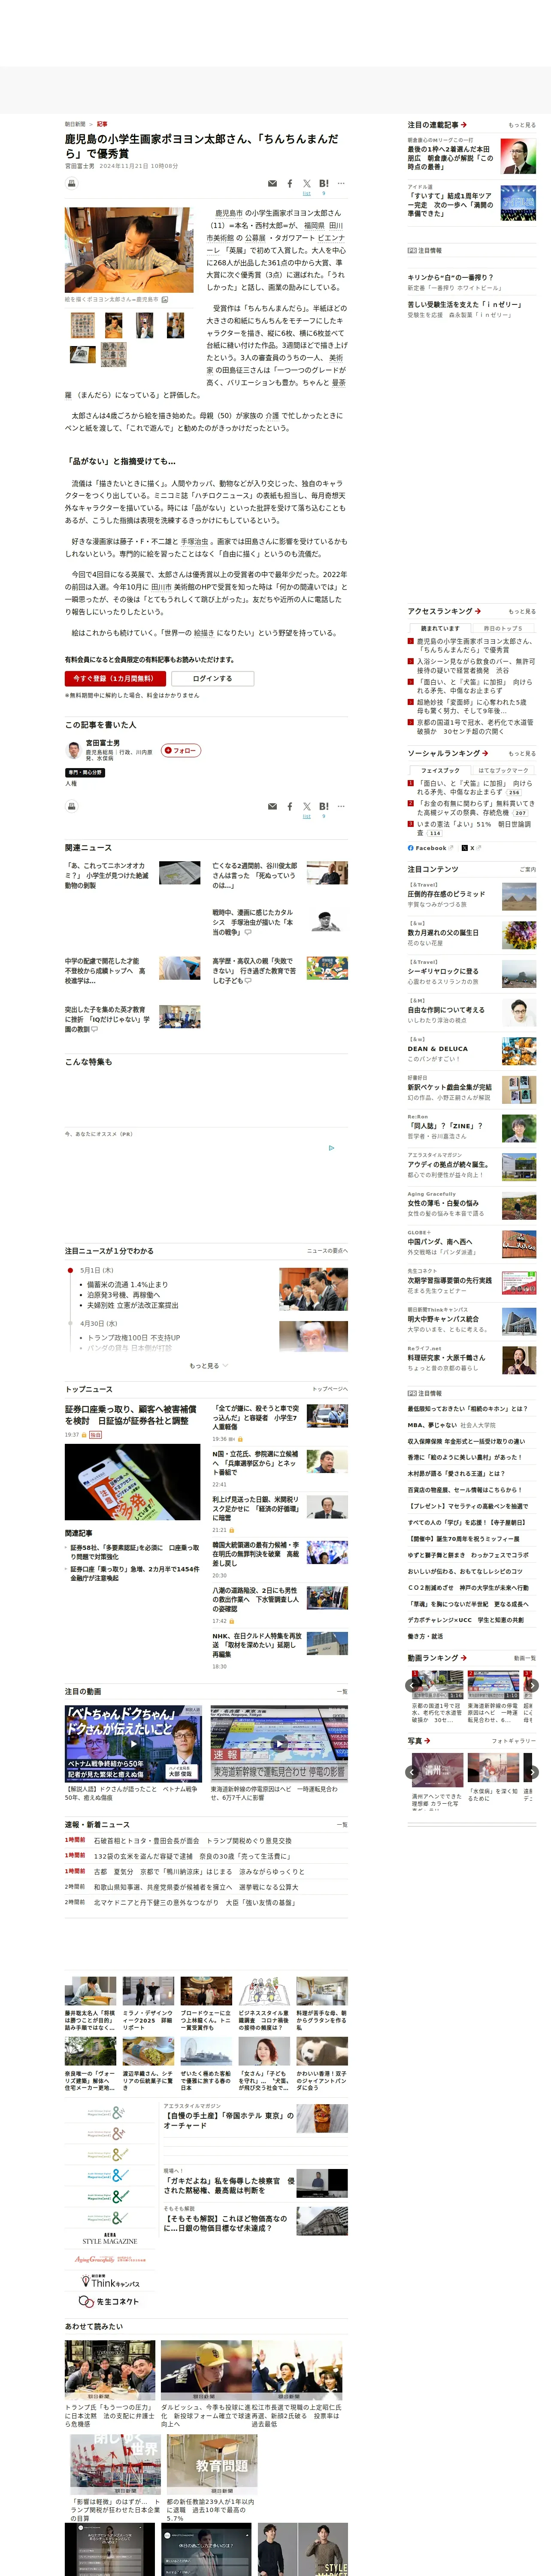Click the right arrow of the 写真 carousel
The image size is (551, 2576).
coord(532,1772)
